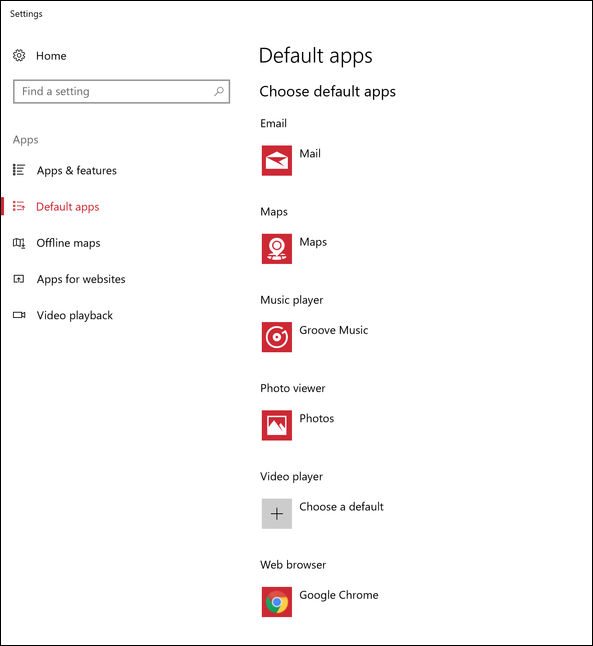Change default email app named Mail
593x646 pixels.
[310, 153]
